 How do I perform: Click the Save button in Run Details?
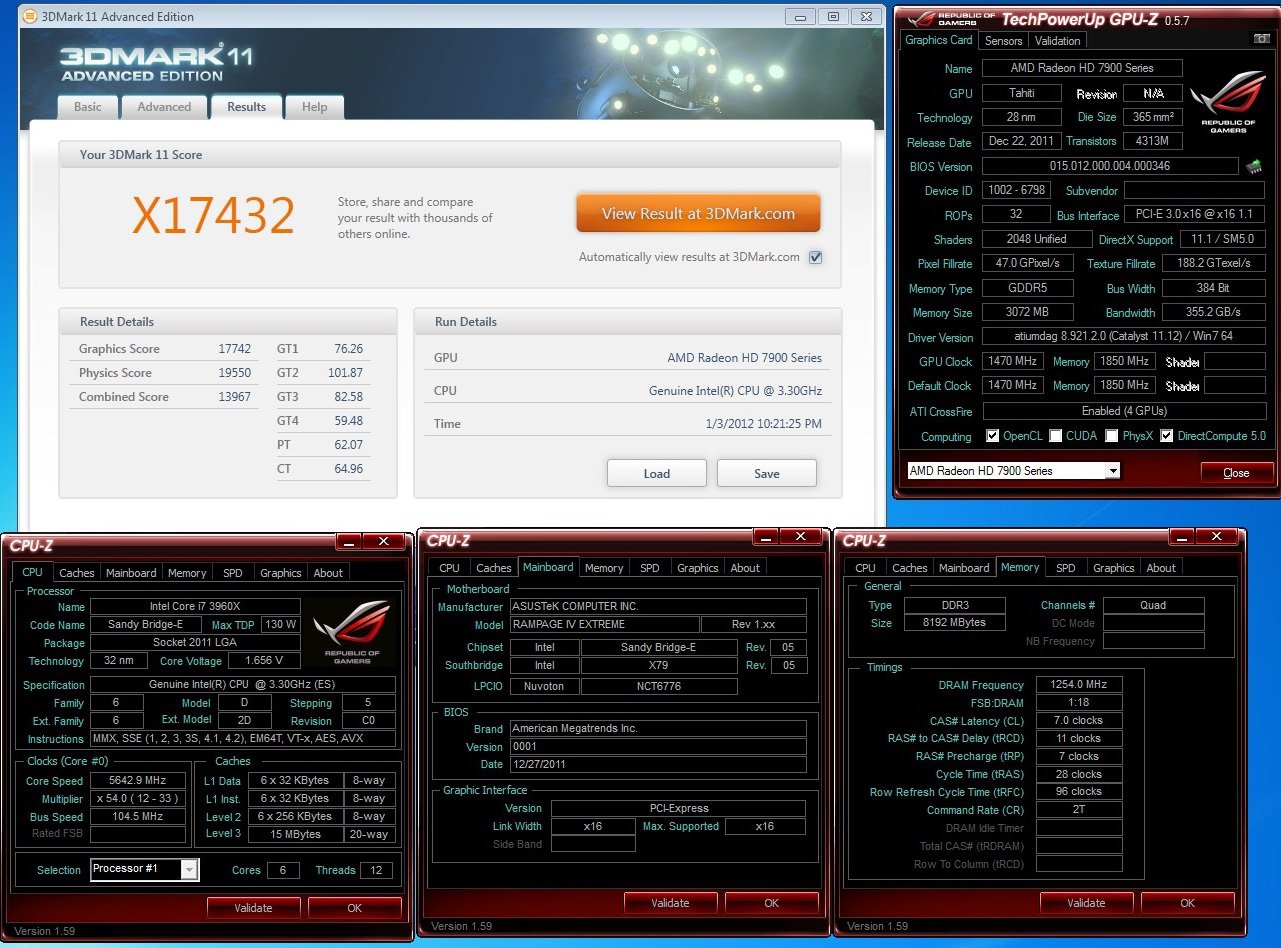(x=766, y=473)
